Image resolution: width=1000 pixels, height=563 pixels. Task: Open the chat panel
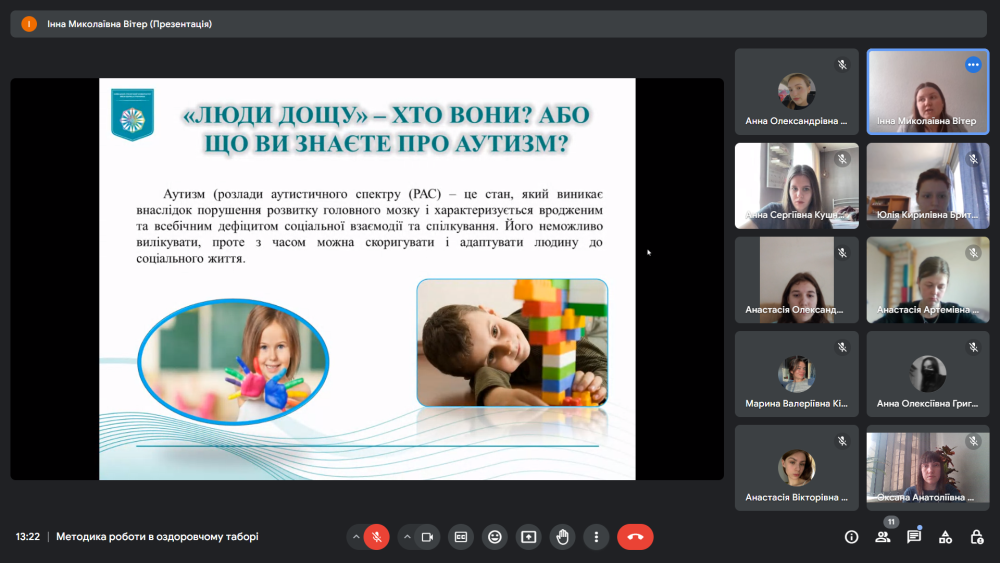click(914, 537)
